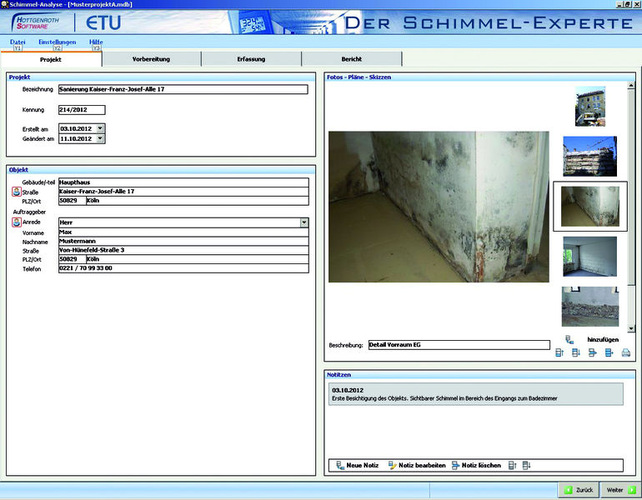The image size is (642, 500).
Task: Click the Notiz bearbeiten icon
Action: coord(392,466)
